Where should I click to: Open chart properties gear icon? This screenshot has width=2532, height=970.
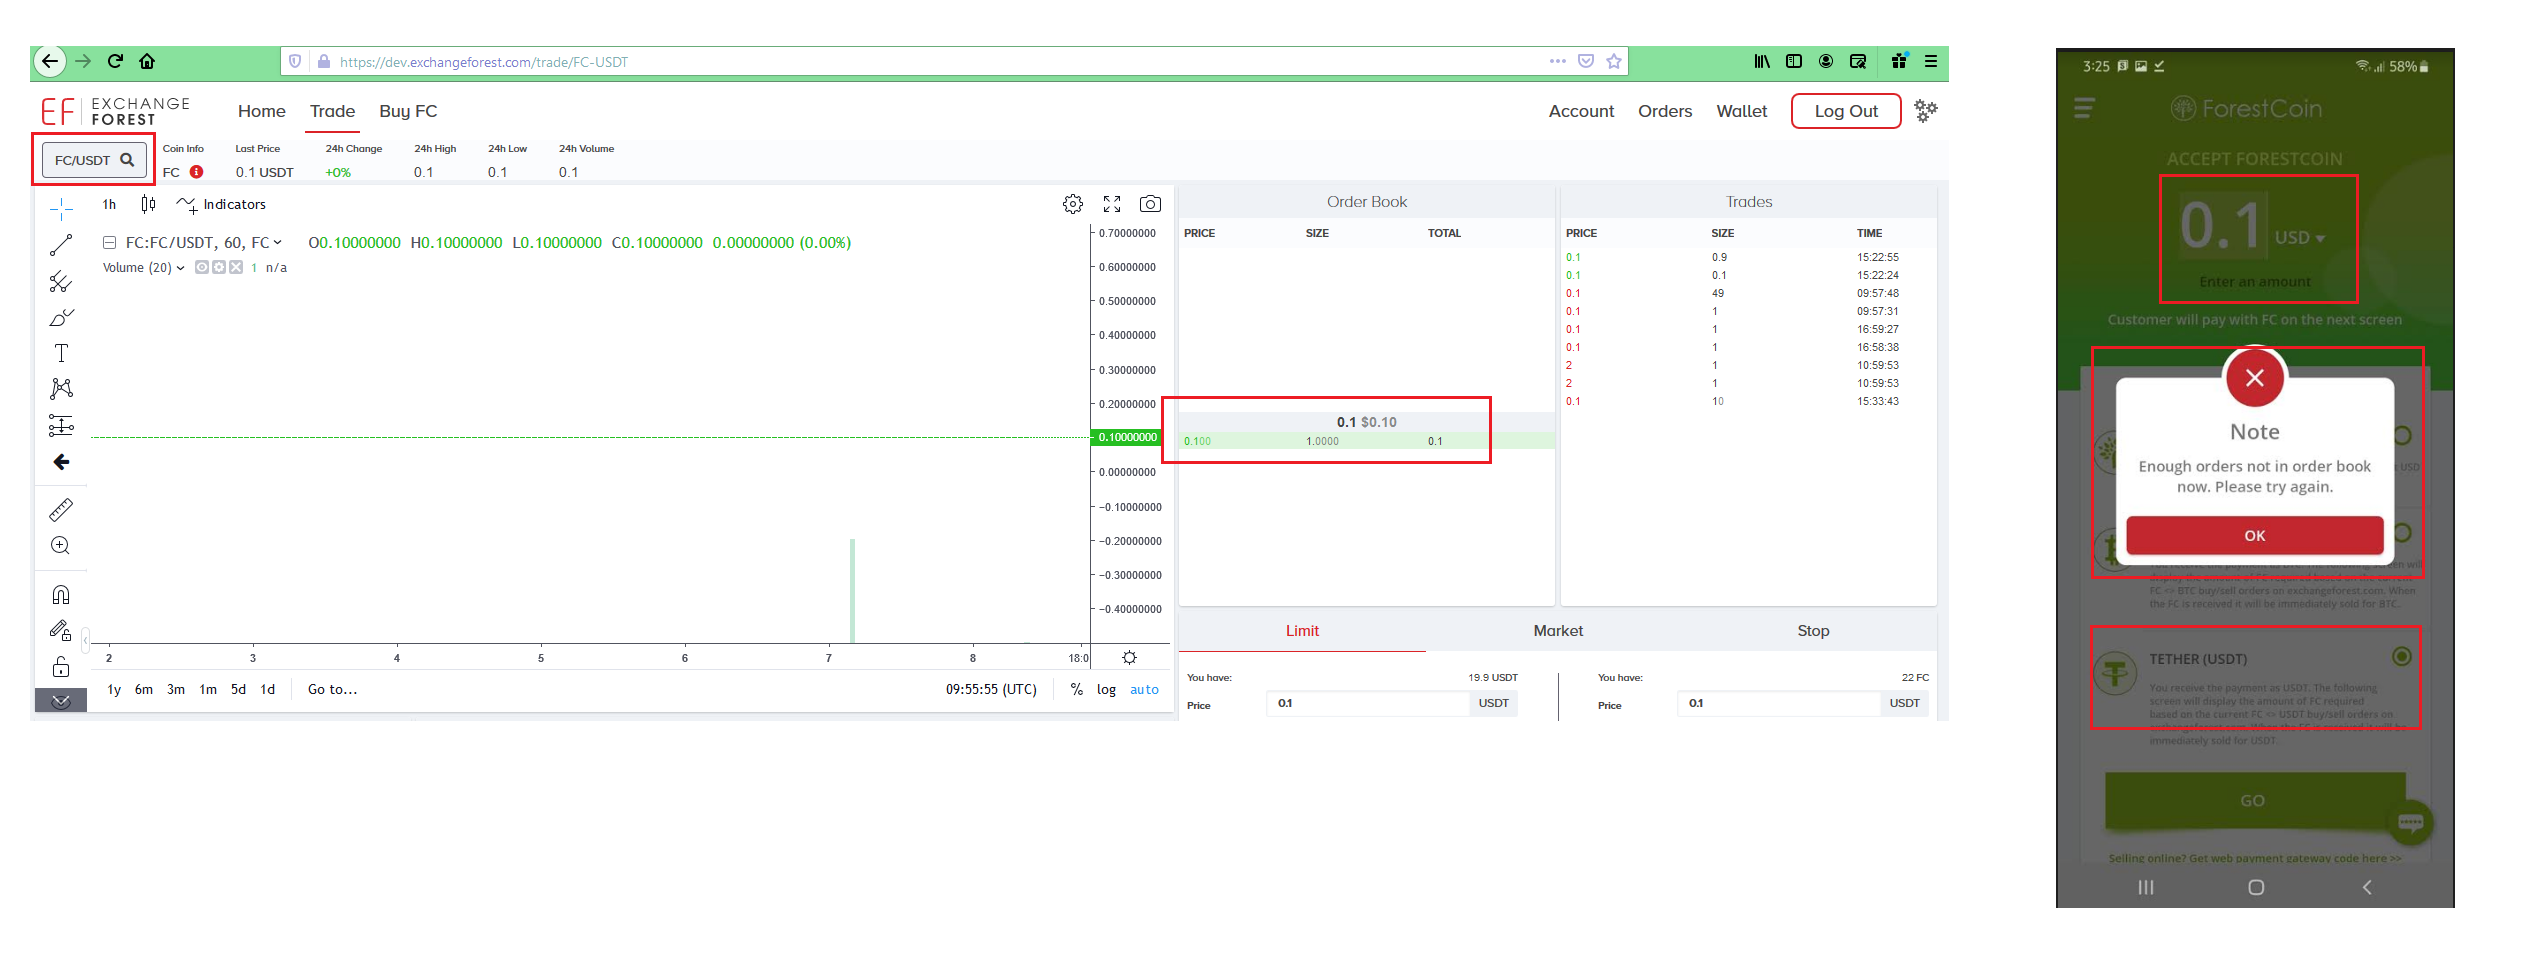pos(1073,204)
